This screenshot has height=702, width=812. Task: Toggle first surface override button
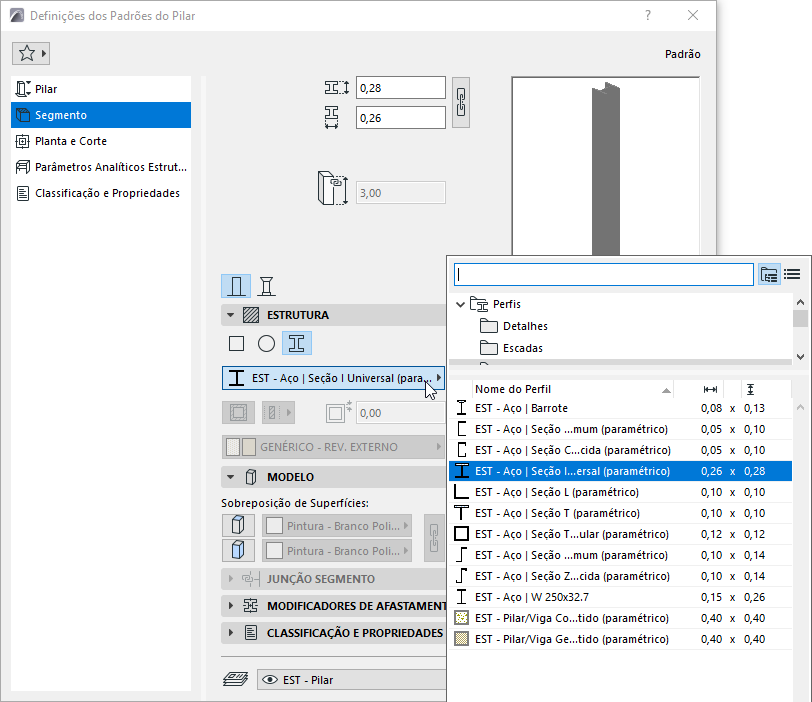coord(238,525)
